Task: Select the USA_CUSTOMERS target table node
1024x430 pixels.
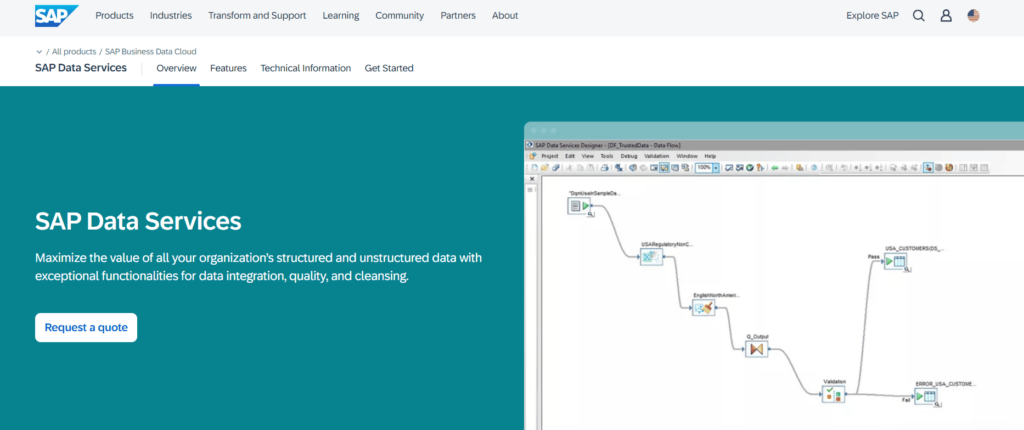Action: 895,262
